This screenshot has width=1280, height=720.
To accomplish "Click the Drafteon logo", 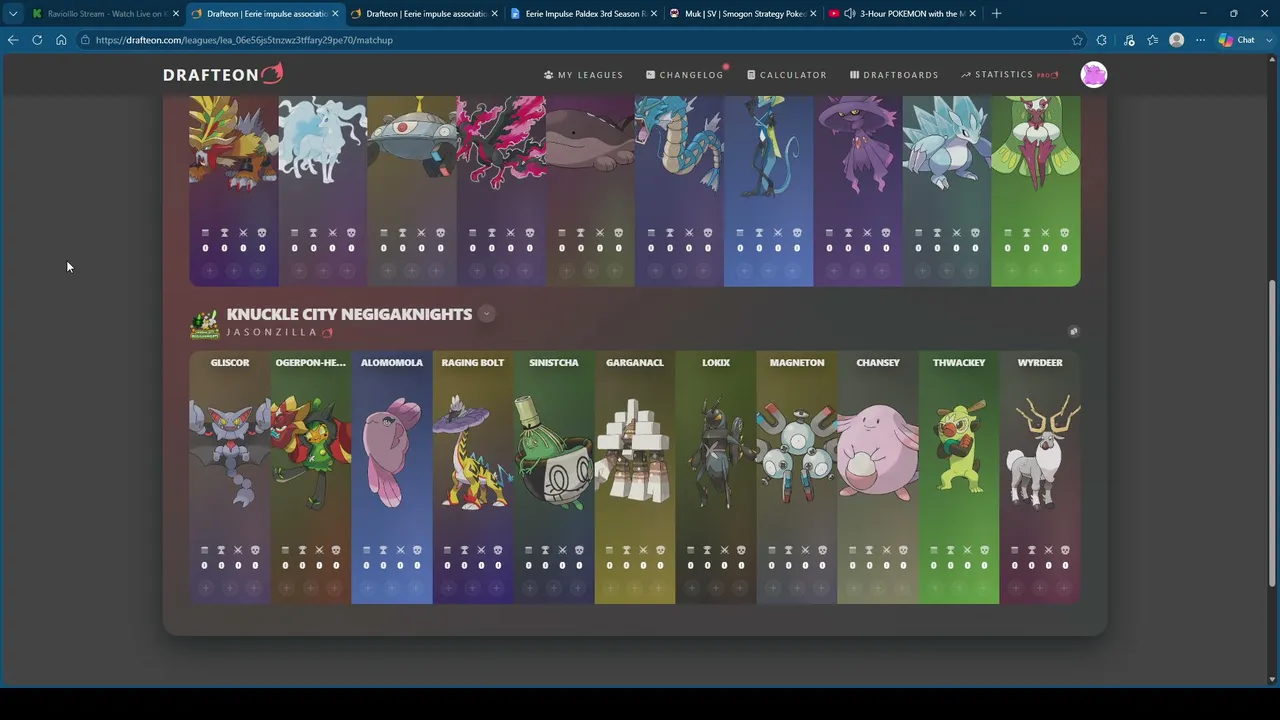I will click(x=223, y=74).
